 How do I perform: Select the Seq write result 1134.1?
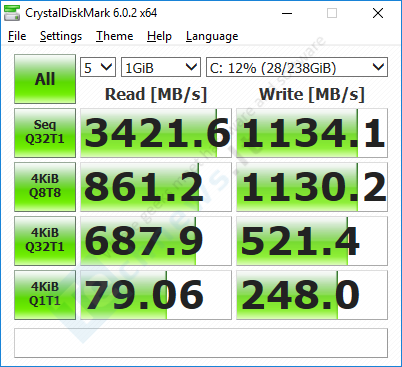pos(312,133)
